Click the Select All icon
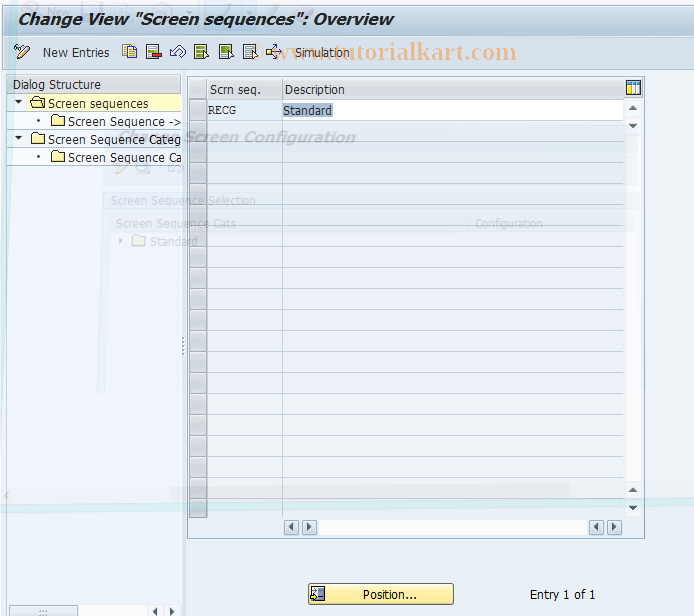Viewport: 694px width, 616px height. click(x=202, y=52)
